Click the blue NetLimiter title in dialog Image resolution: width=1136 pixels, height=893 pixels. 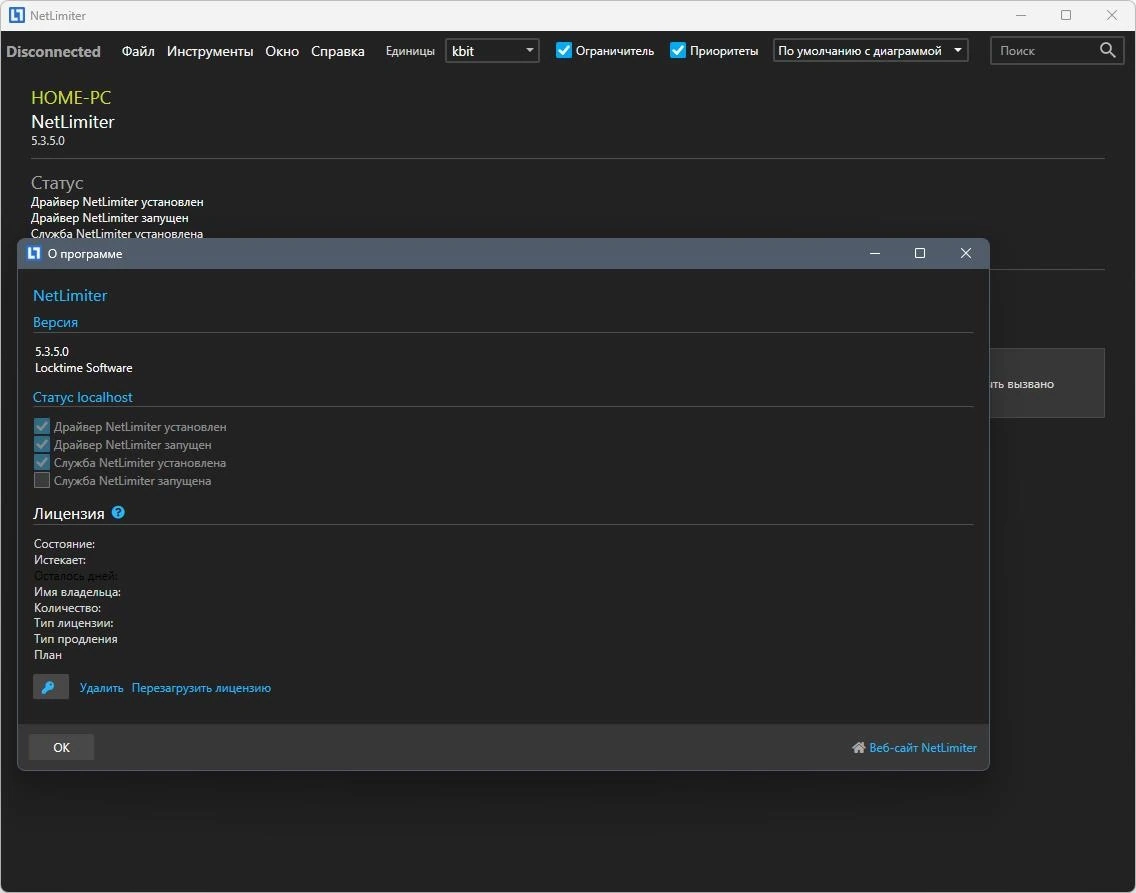[x=70, y=295]
